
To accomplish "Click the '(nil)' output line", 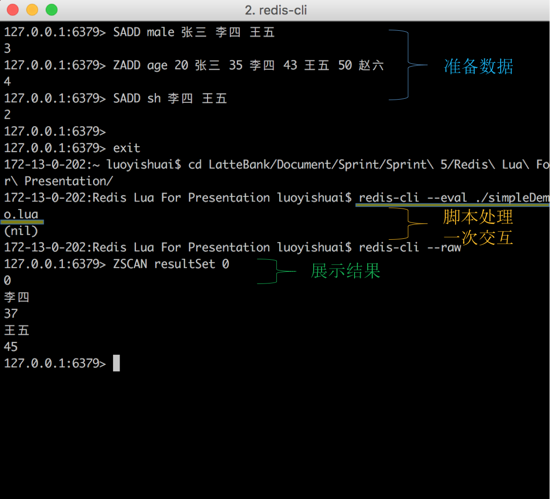I will (21, 231).
